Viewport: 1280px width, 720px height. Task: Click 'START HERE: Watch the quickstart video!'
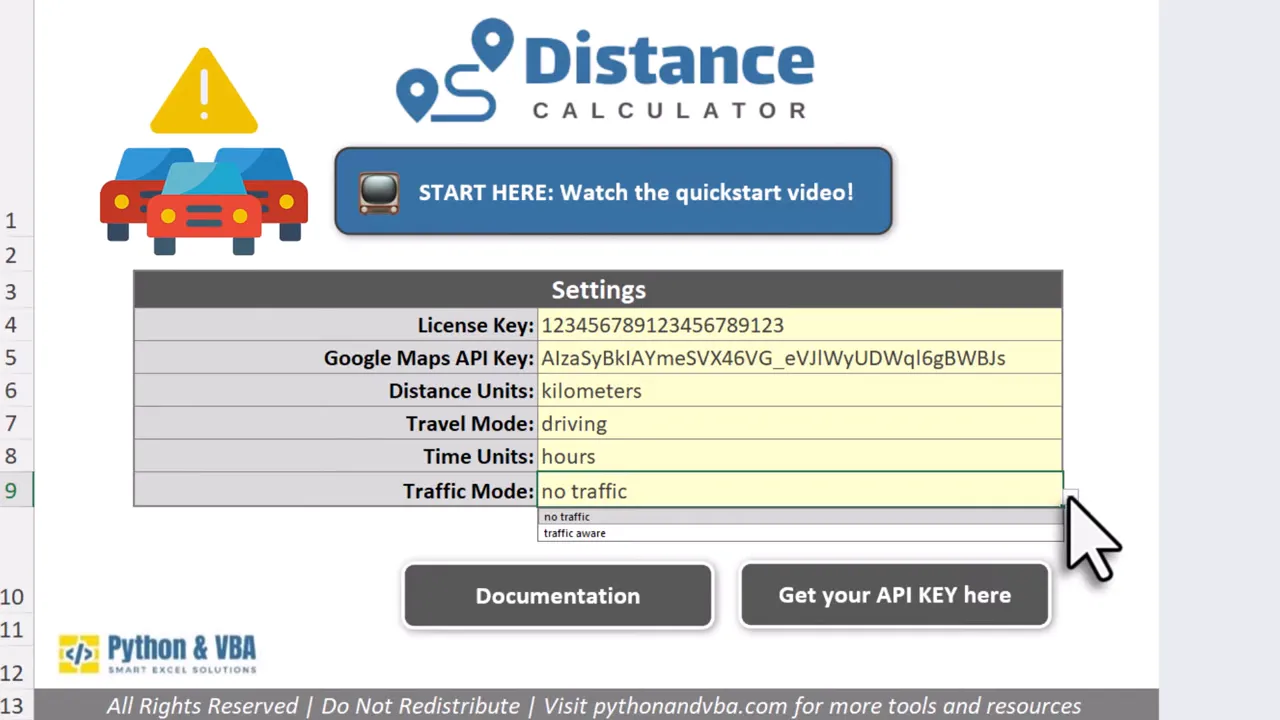[613, 192]
